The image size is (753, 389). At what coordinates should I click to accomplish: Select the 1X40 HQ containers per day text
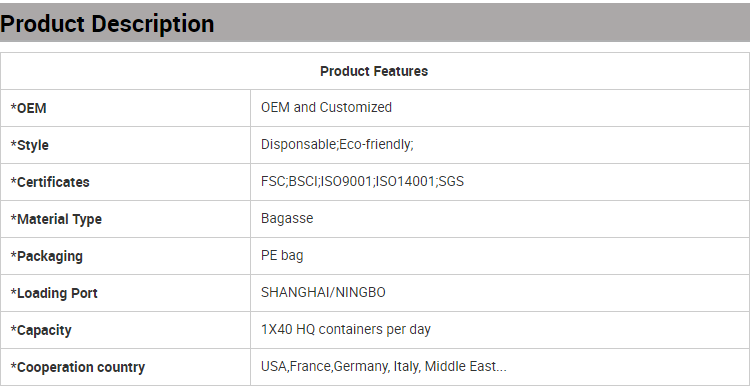coord(346,329)
